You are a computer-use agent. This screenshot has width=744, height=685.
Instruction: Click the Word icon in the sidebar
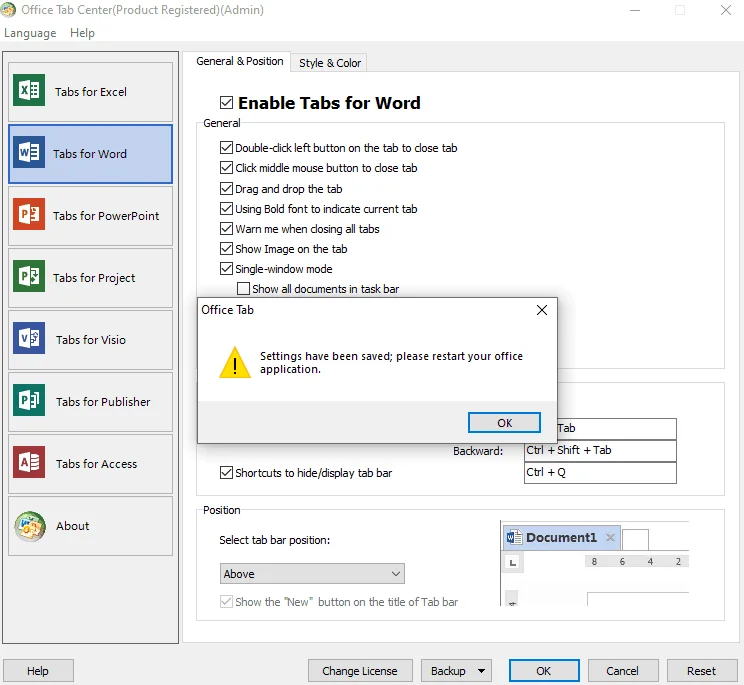pos(29,152)
